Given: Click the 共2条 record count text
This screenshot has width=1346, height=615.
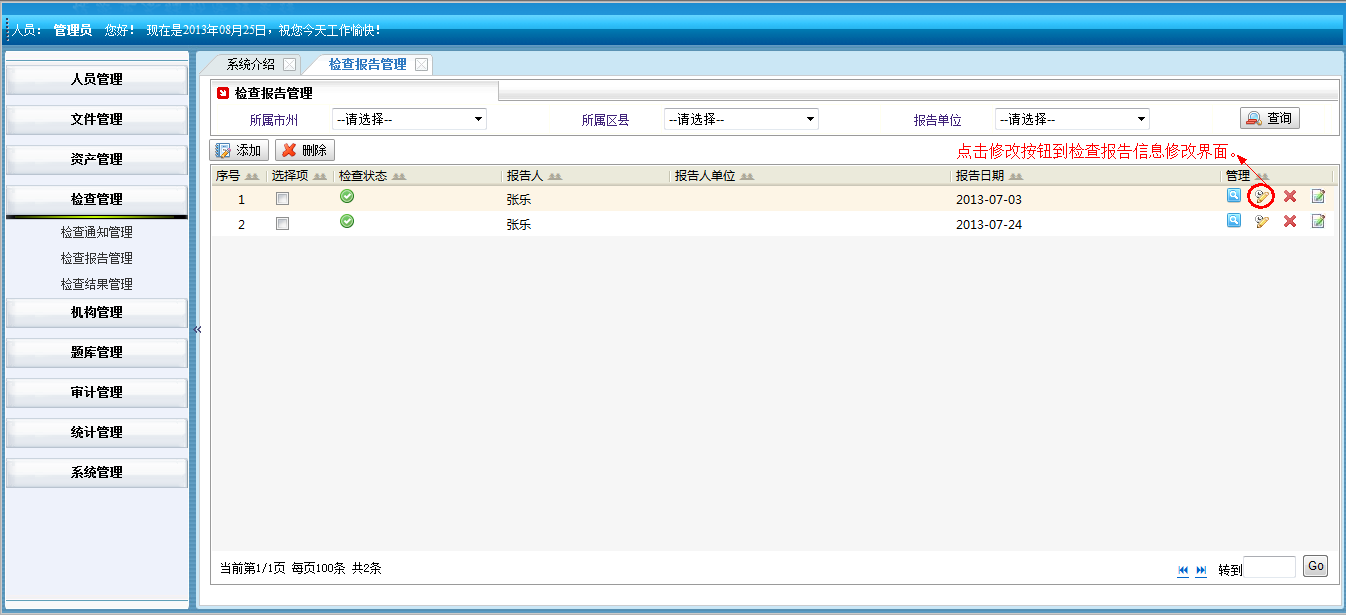Looking at the screenshot, I should click(367, 568).
